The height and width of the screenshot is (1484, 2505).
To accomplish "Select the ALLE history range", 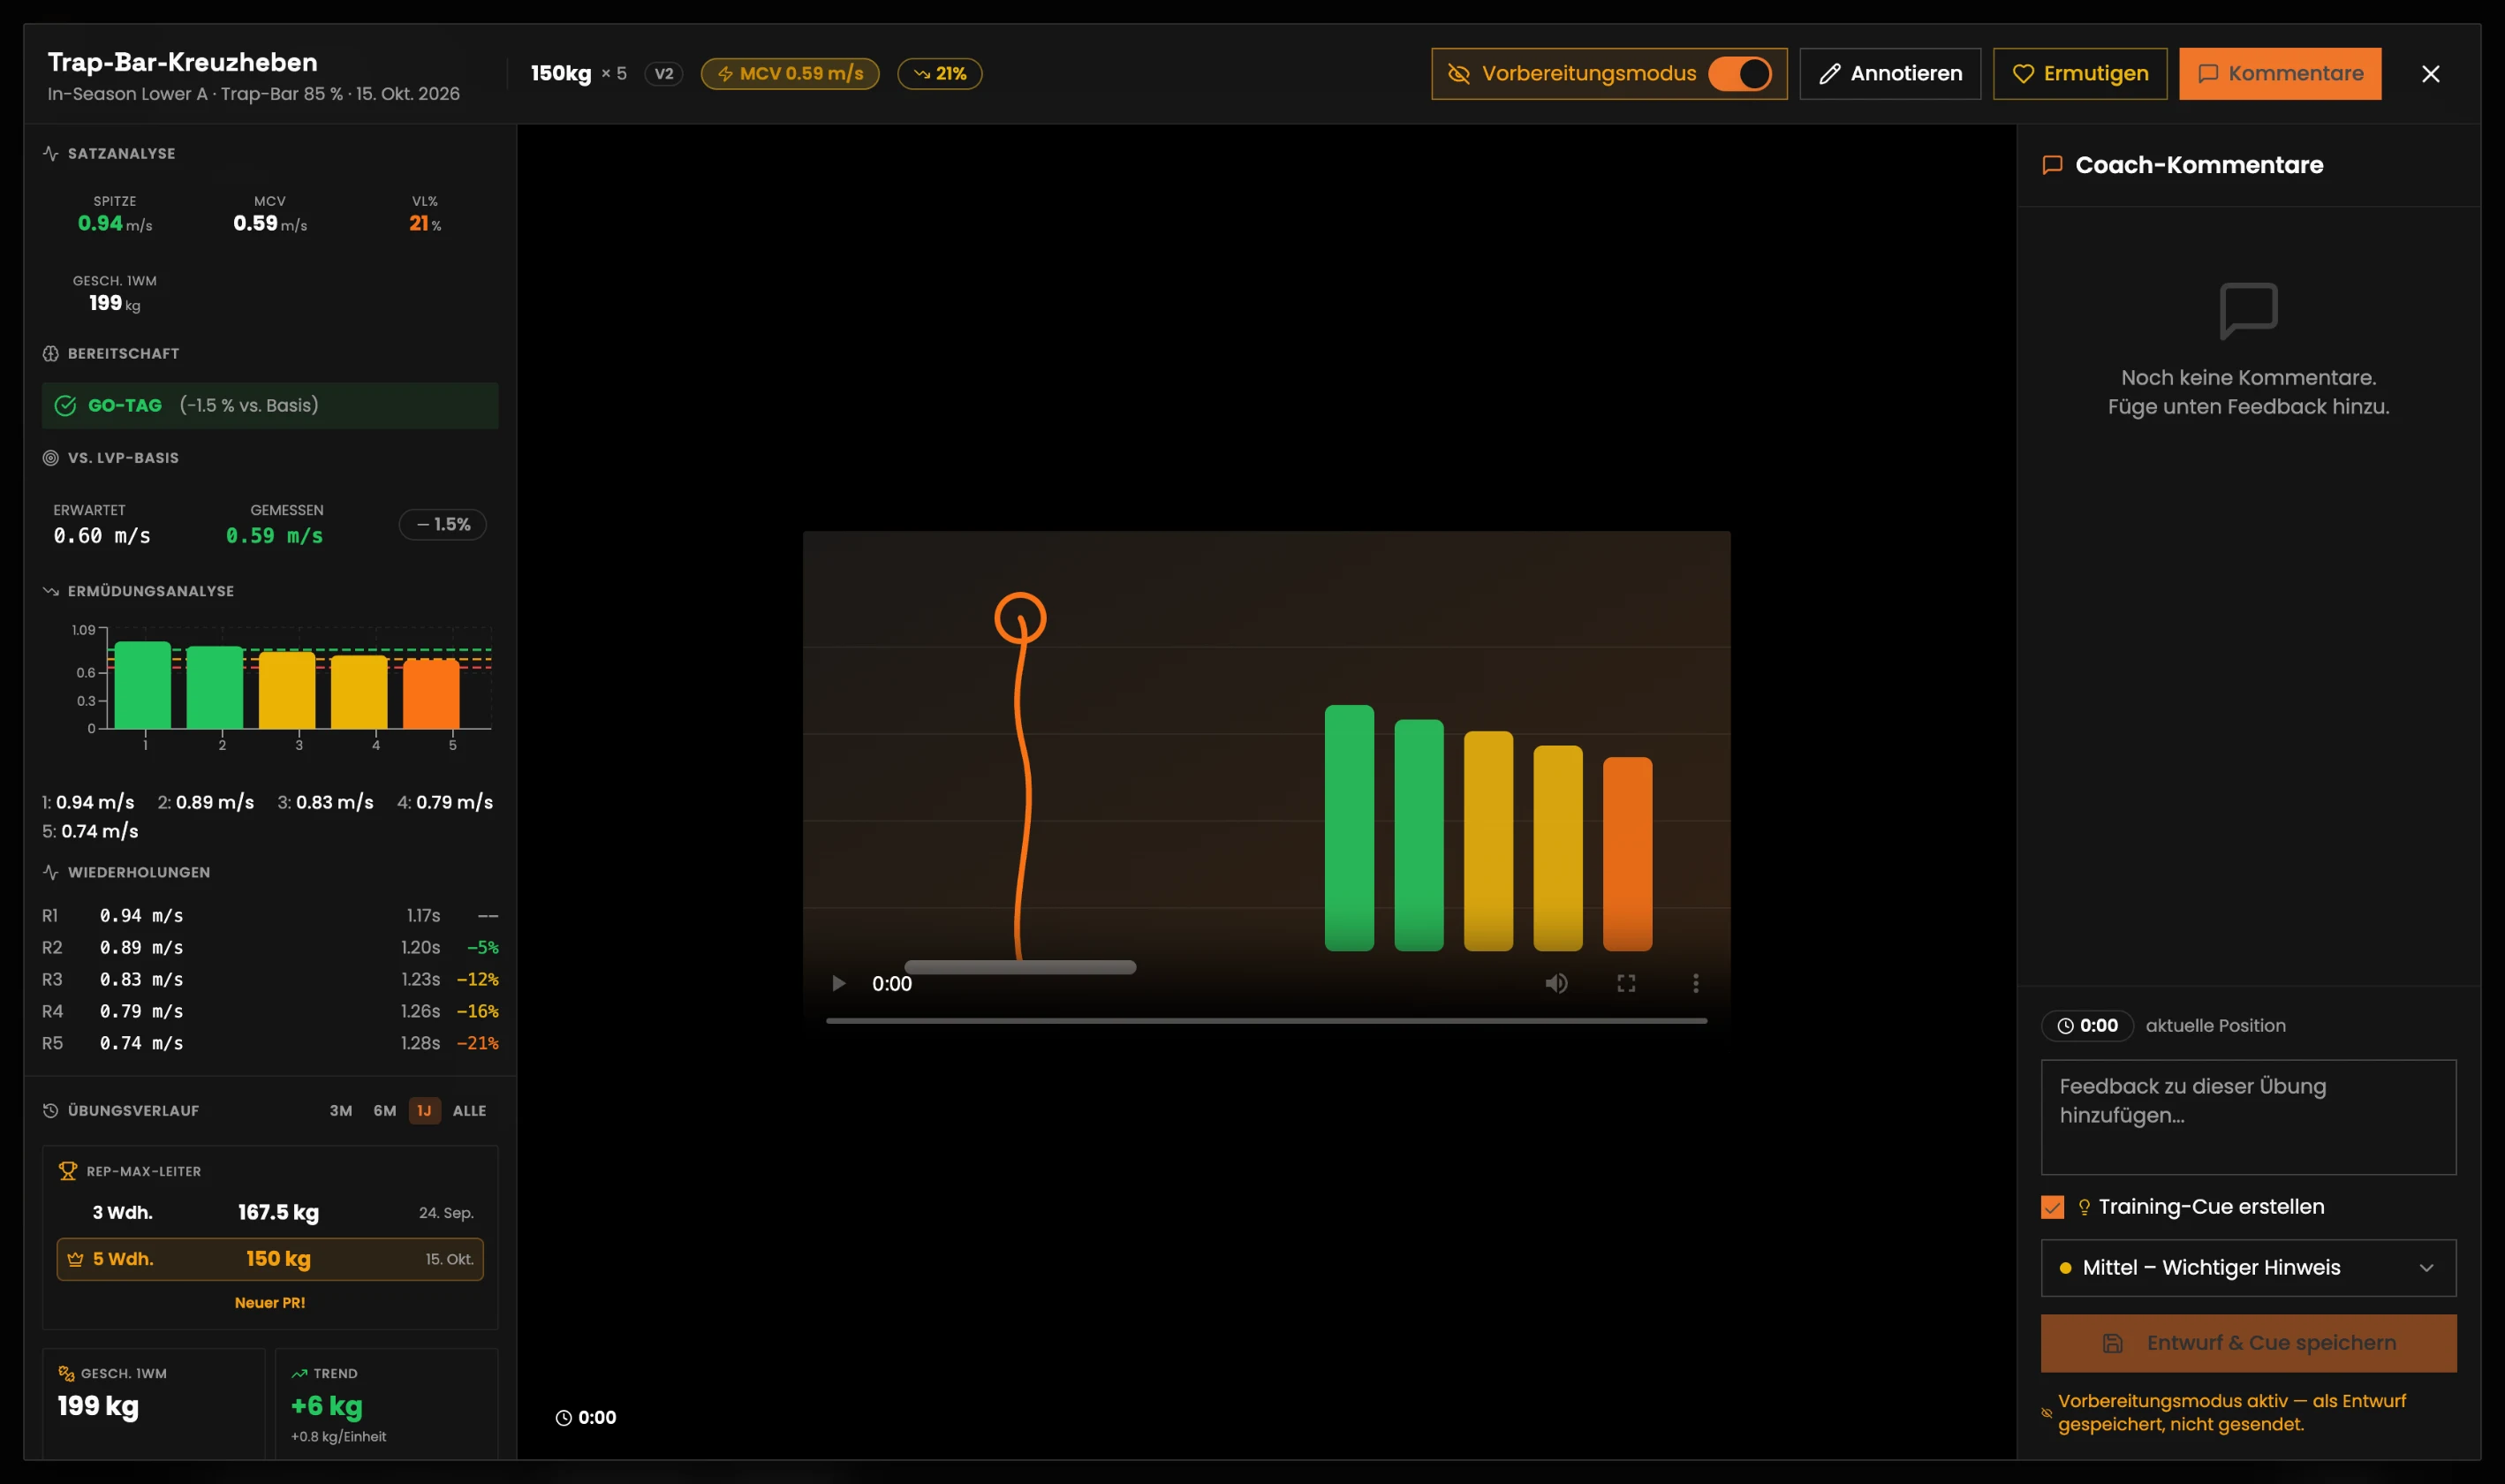I will [469, 1110].
